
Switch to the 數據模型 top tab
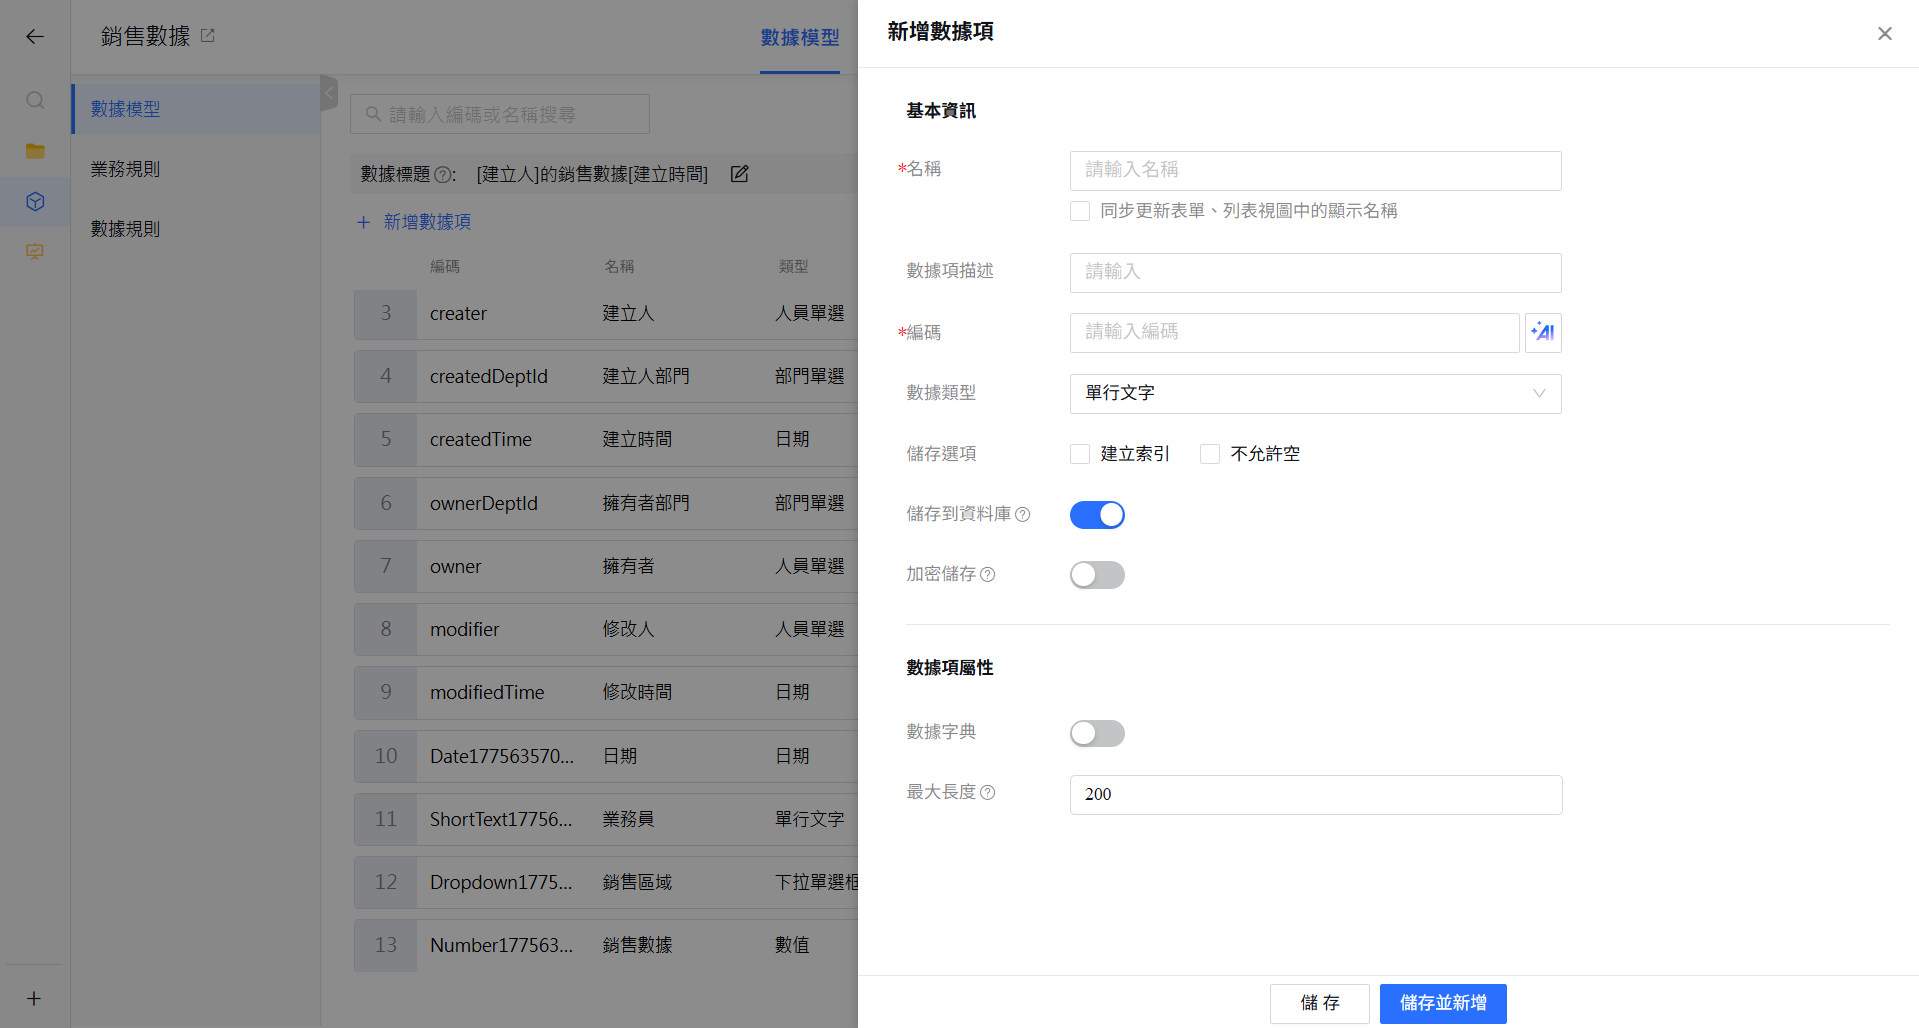pos(800,38)
